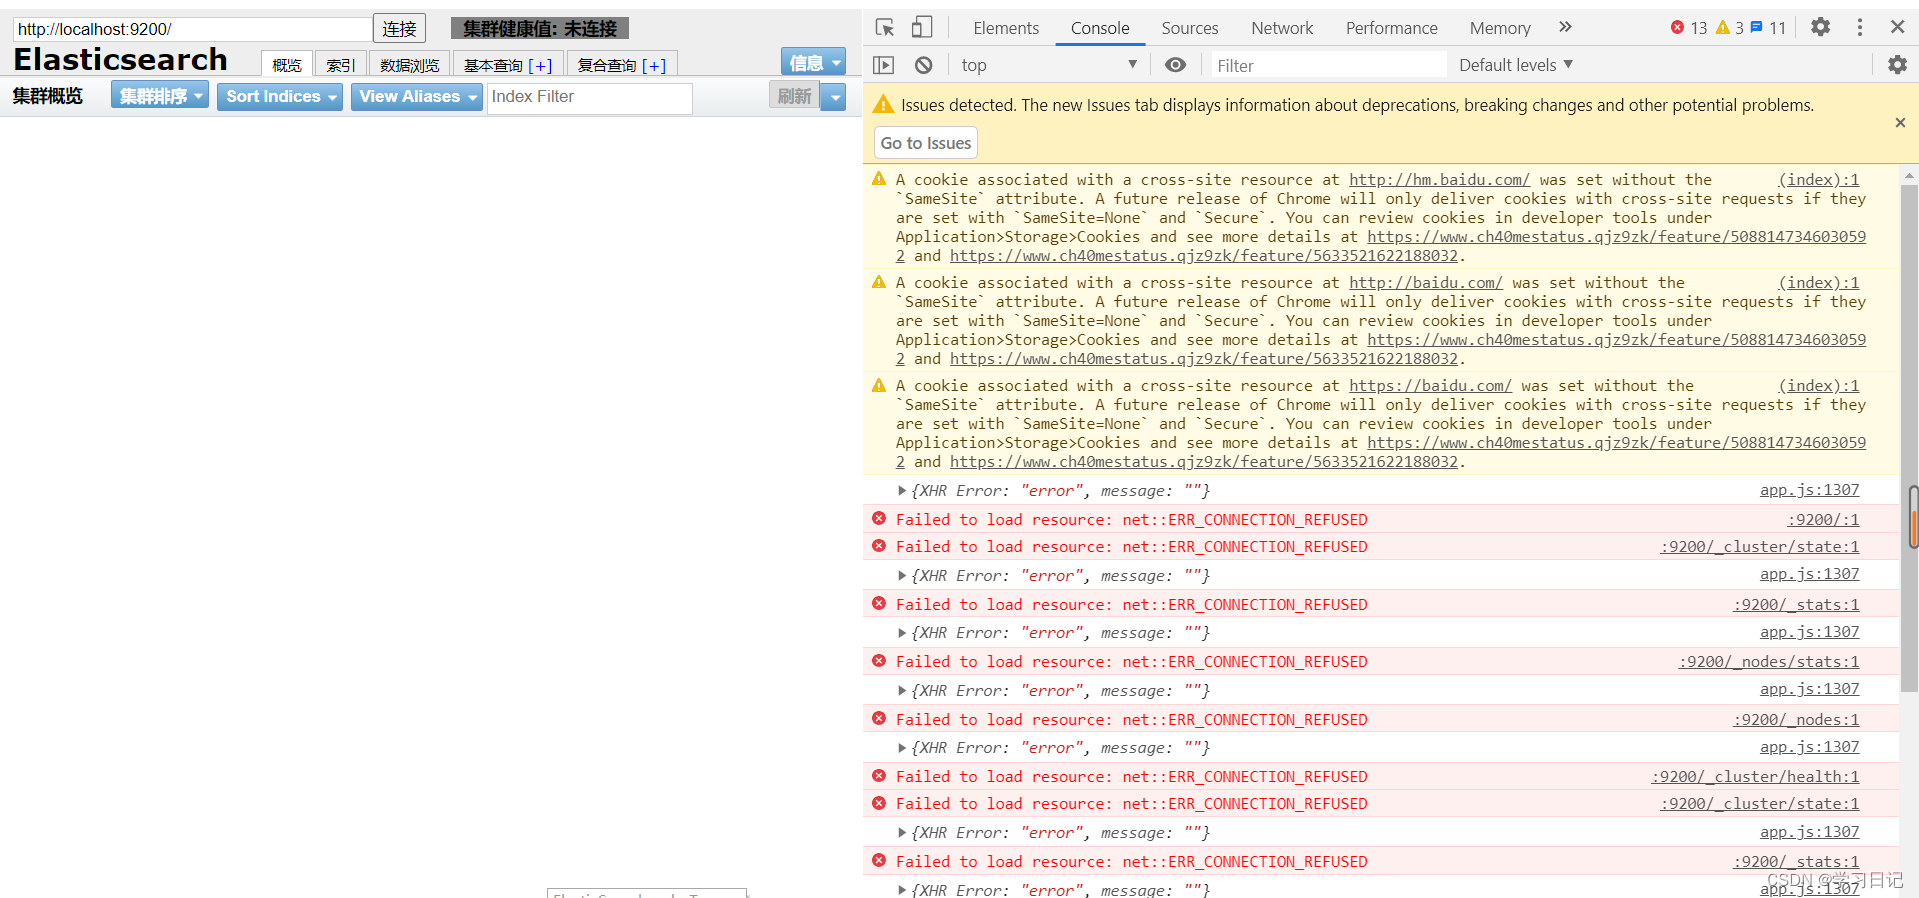Click the first cookie warning triangle icon

(879, 179)
